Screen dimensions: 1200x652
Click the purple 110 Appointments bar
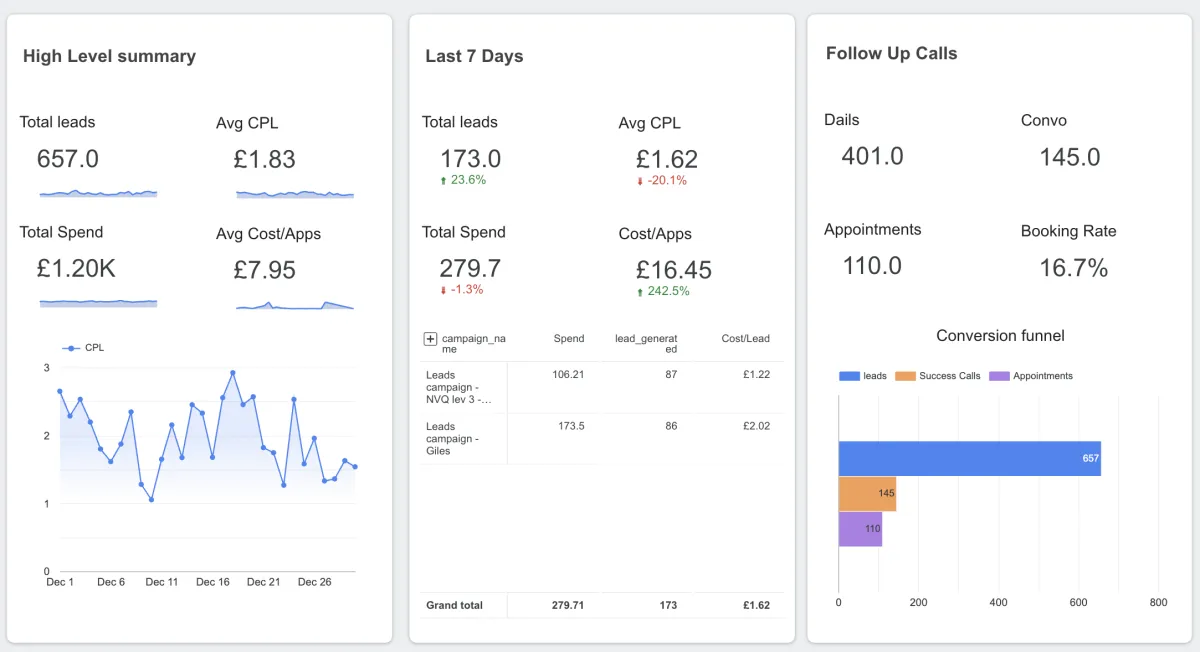click(860, 529)
